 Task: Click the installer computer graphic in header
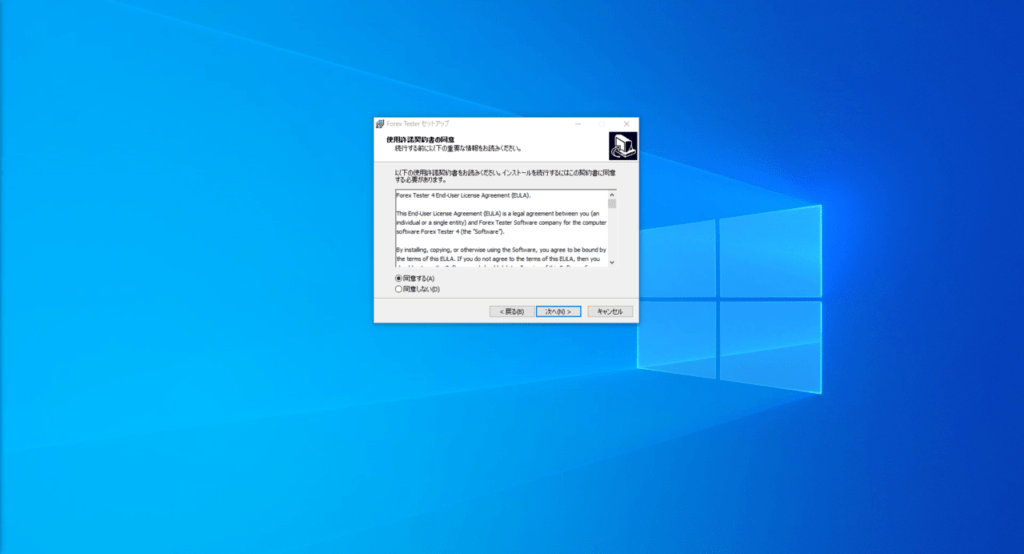[623, 146]
